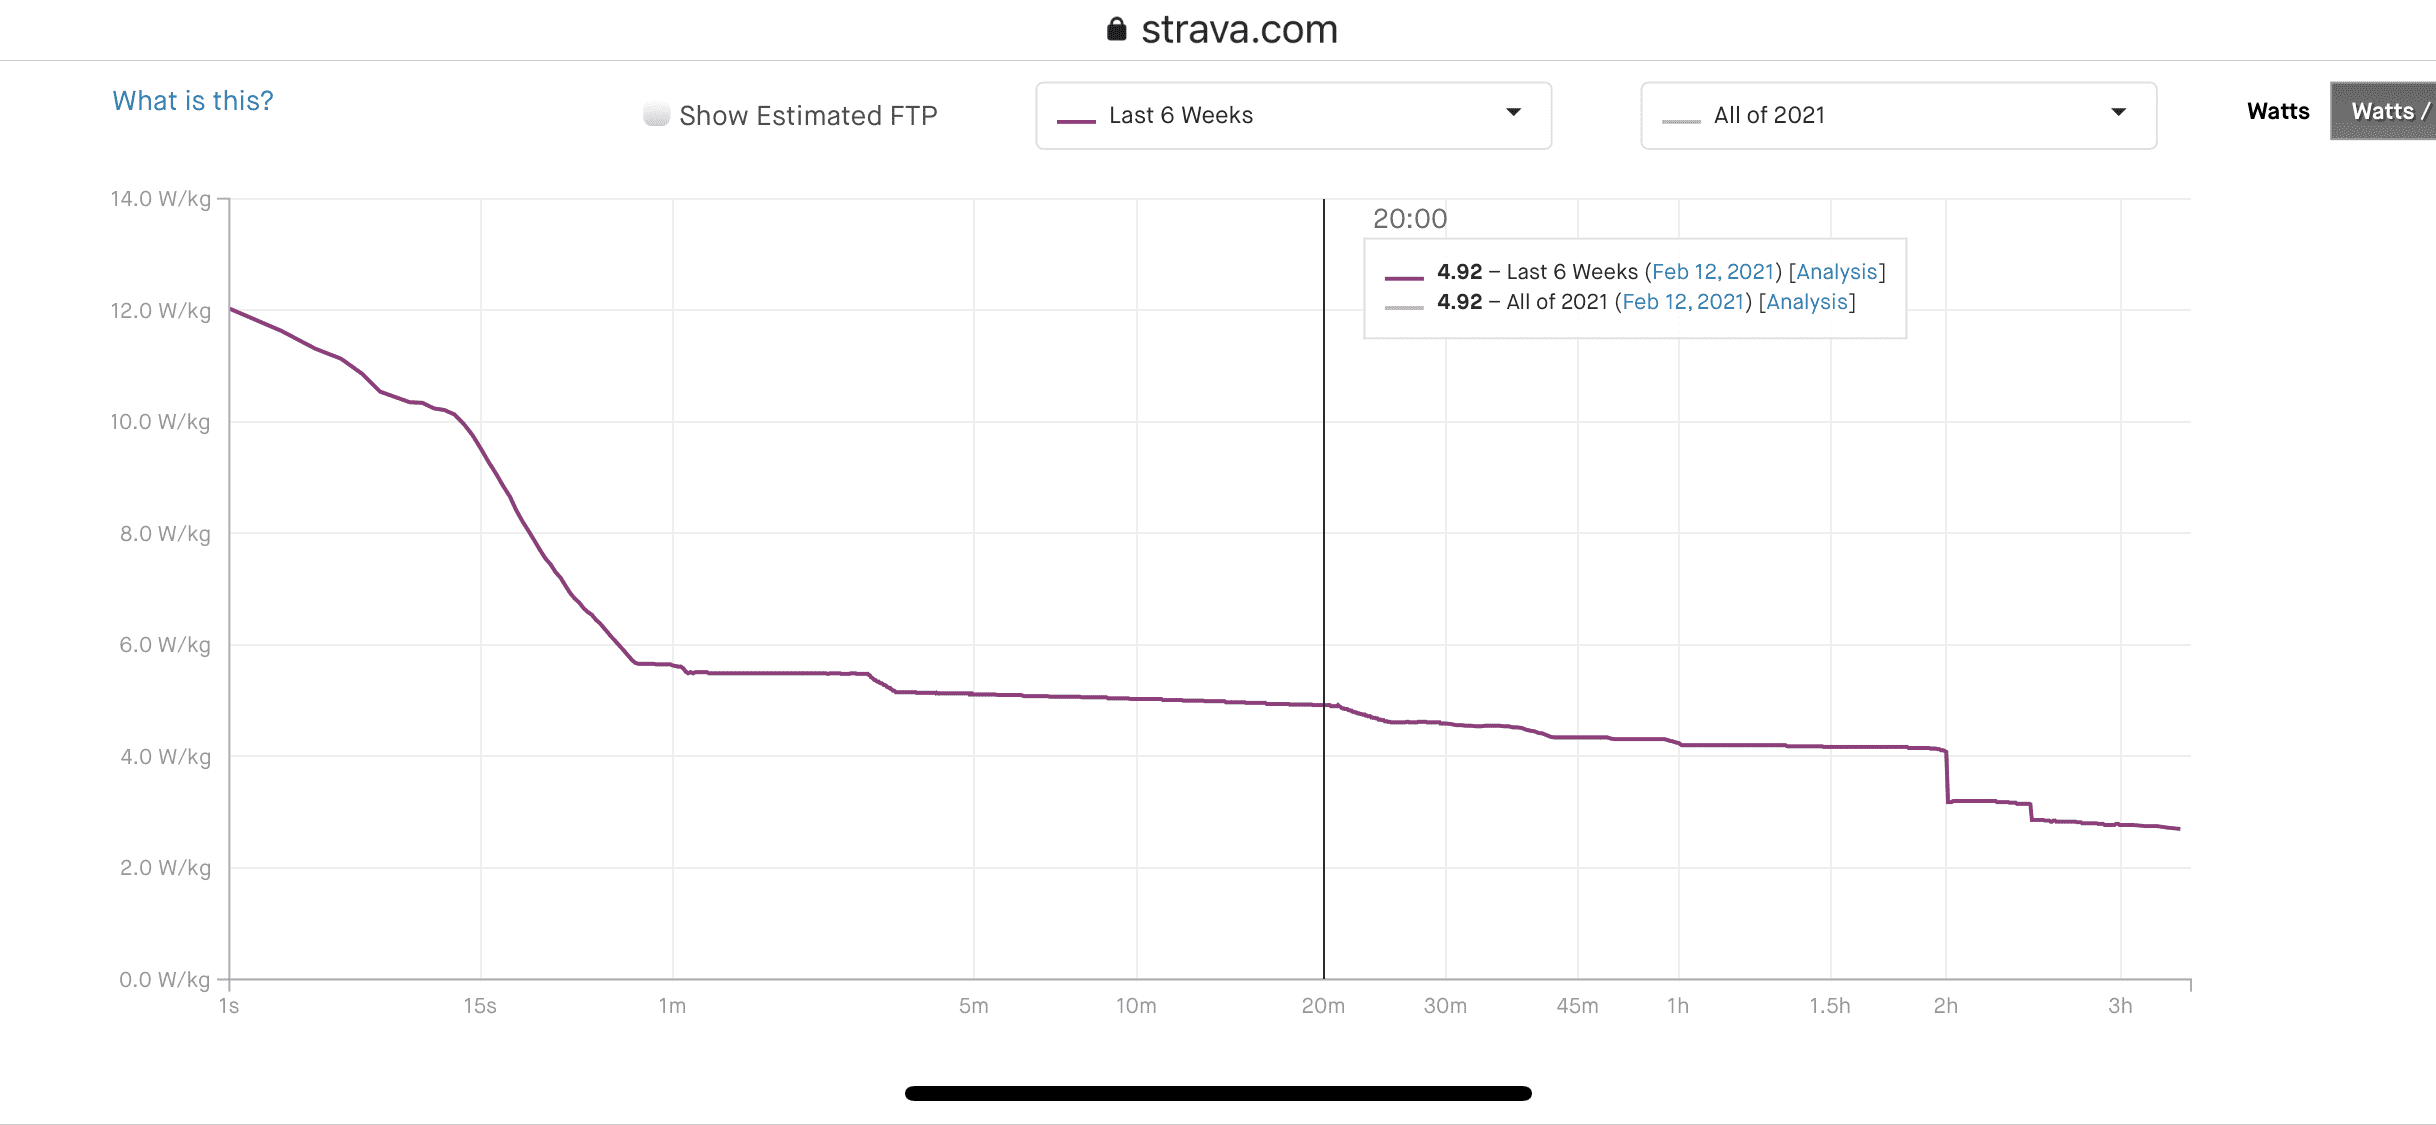Click purple line swatch in Last 6 Weeks selector
This screenshot has width=2436, height=1125.
click(x=1076, y=121)
